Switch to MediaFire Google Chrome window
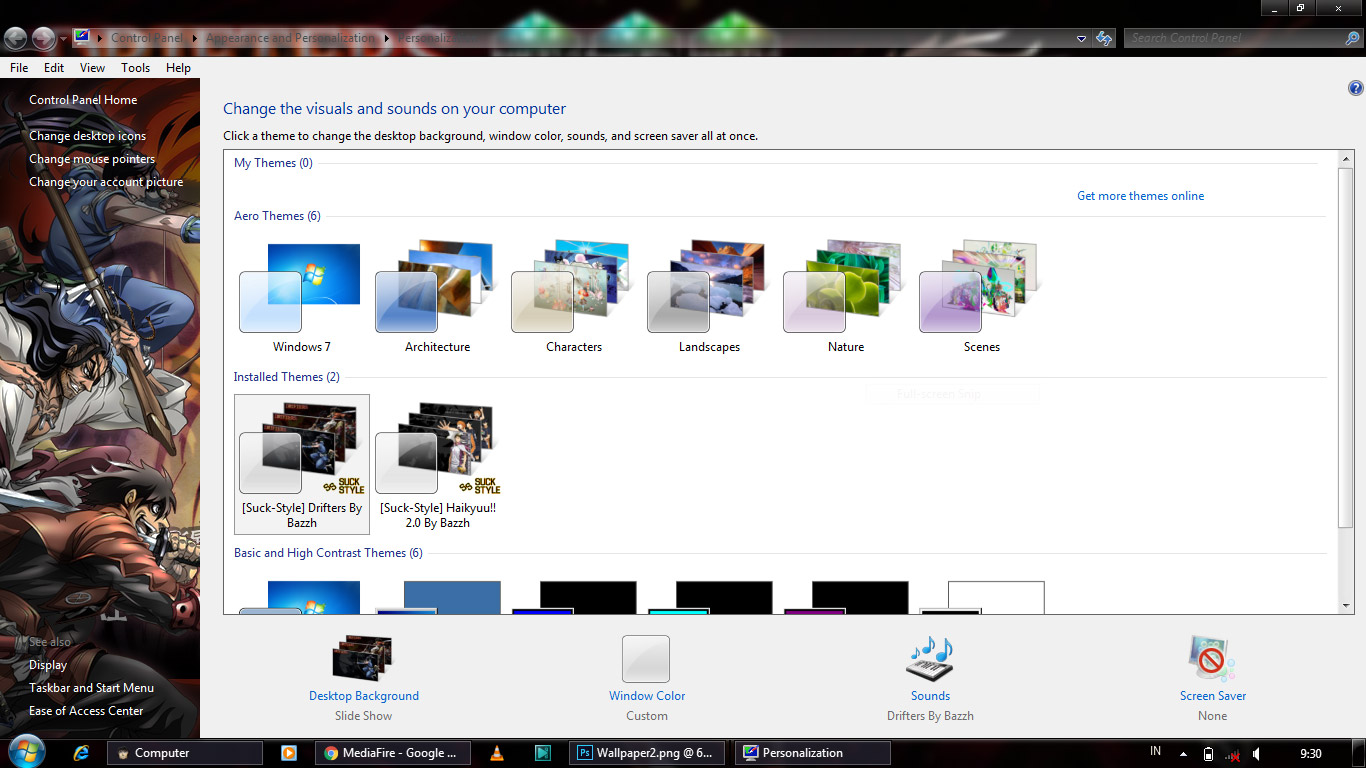Viewport: 1366px width, 768px height. [x=392, y=753]
